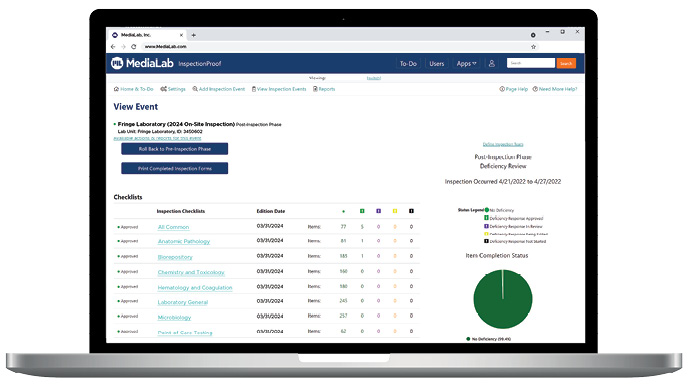This screenshot has height=389, width=688.
Task: Bookmark the page with star icon
Action: 534,46
